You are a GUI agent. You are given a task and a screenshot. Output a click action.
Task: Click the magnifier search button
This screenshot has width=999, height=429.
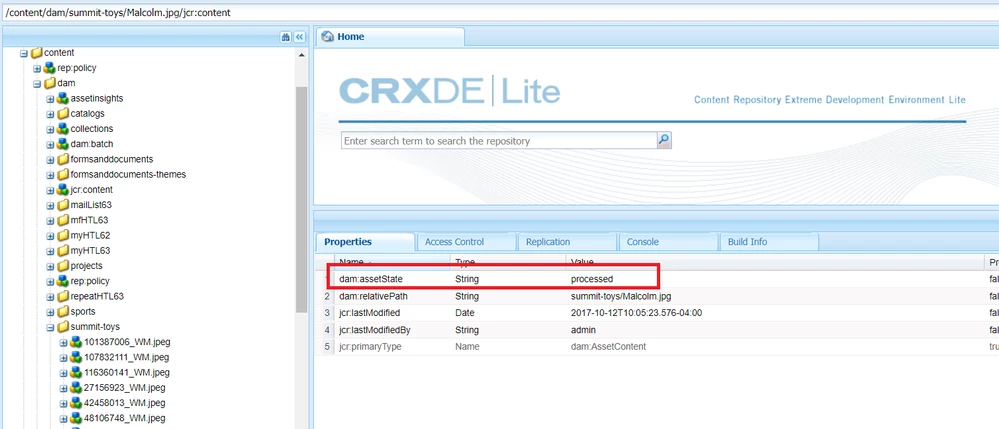(x=664, y=140)
